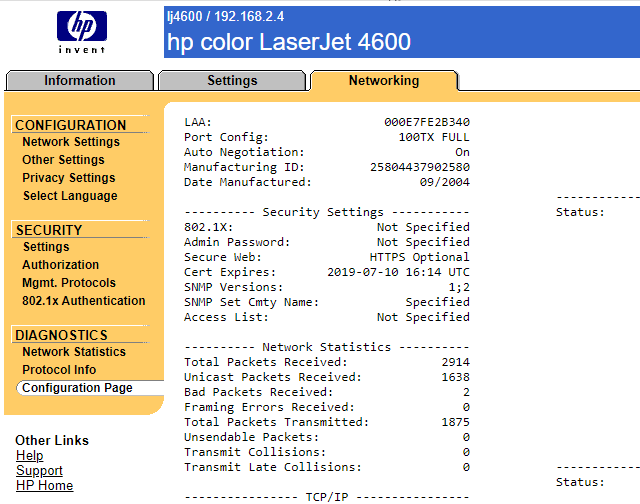Click the Unsendable Packets label
Image resolution: width=640 pixels, height=504 pixels.
[x=251, y=437]
